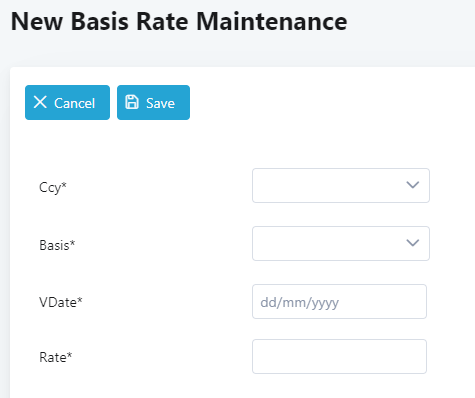The width and height of the screenshot is (475, 398).
Task: Focus the VDate date input field
Action: (339, 301)
